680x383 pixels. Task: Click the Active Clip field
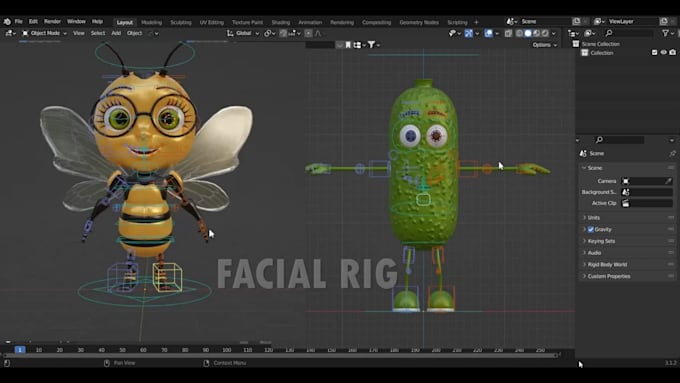click(x=647, y=203)
